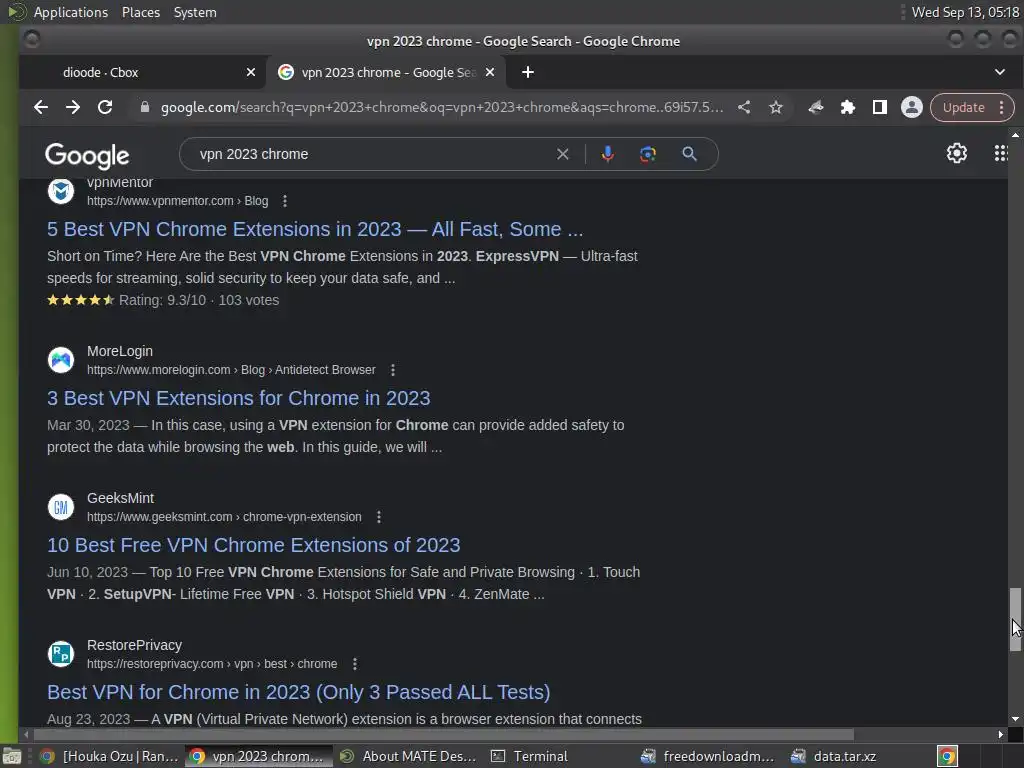Click the date and time in top panel

[965, 12]
